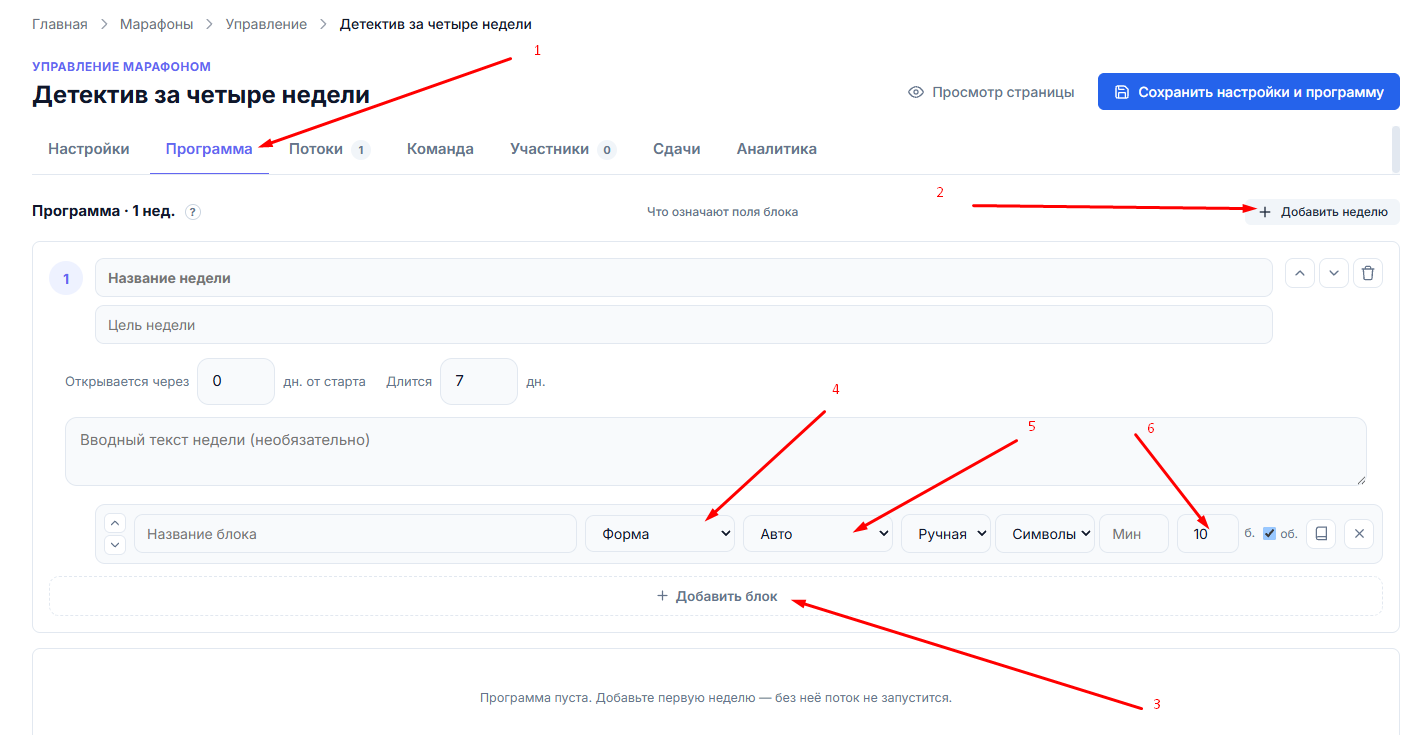The width and height of the screenshot is (1419, 735).
Task: Select the Программа tab
Action: click(x=209, y=149)
